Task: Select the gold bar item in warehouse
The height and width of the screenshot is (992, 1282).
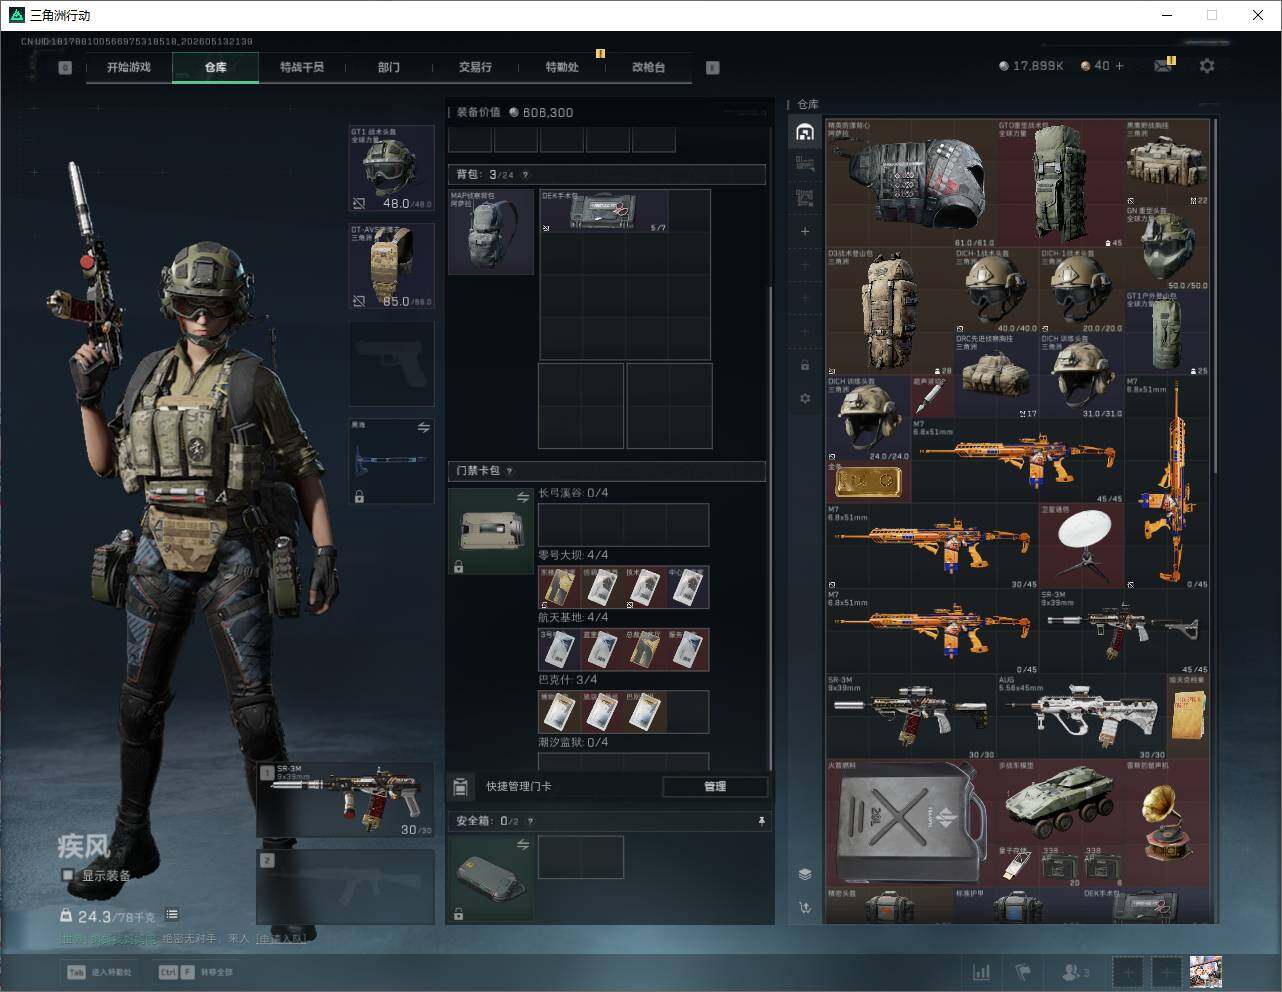Action: (x=868, y=481)
